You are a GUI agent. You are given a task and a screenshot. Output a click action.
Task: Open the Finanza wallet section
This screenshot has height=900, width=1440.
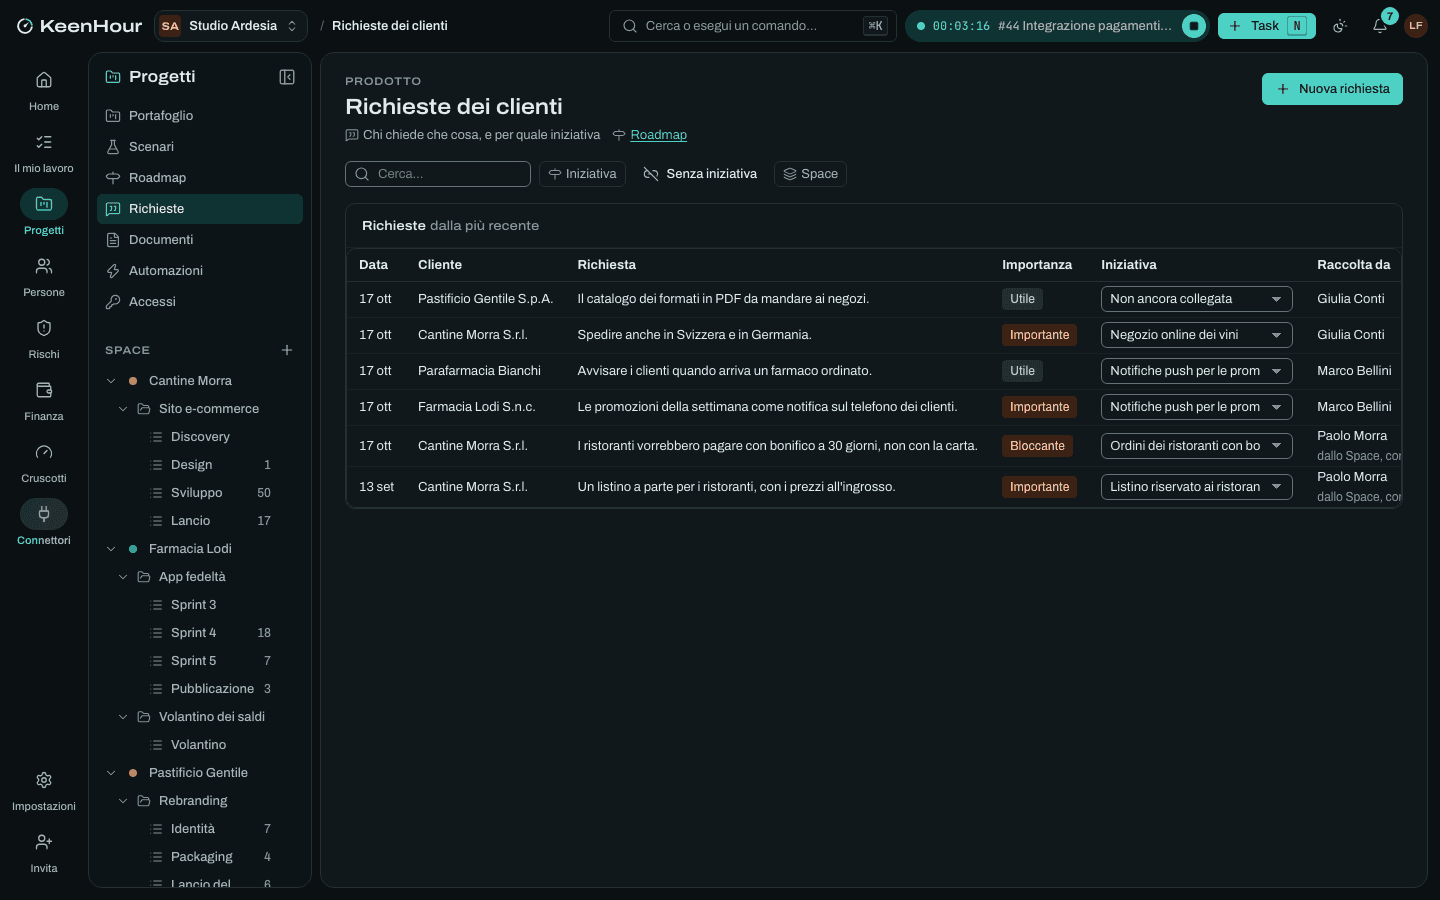click(44, 401)
